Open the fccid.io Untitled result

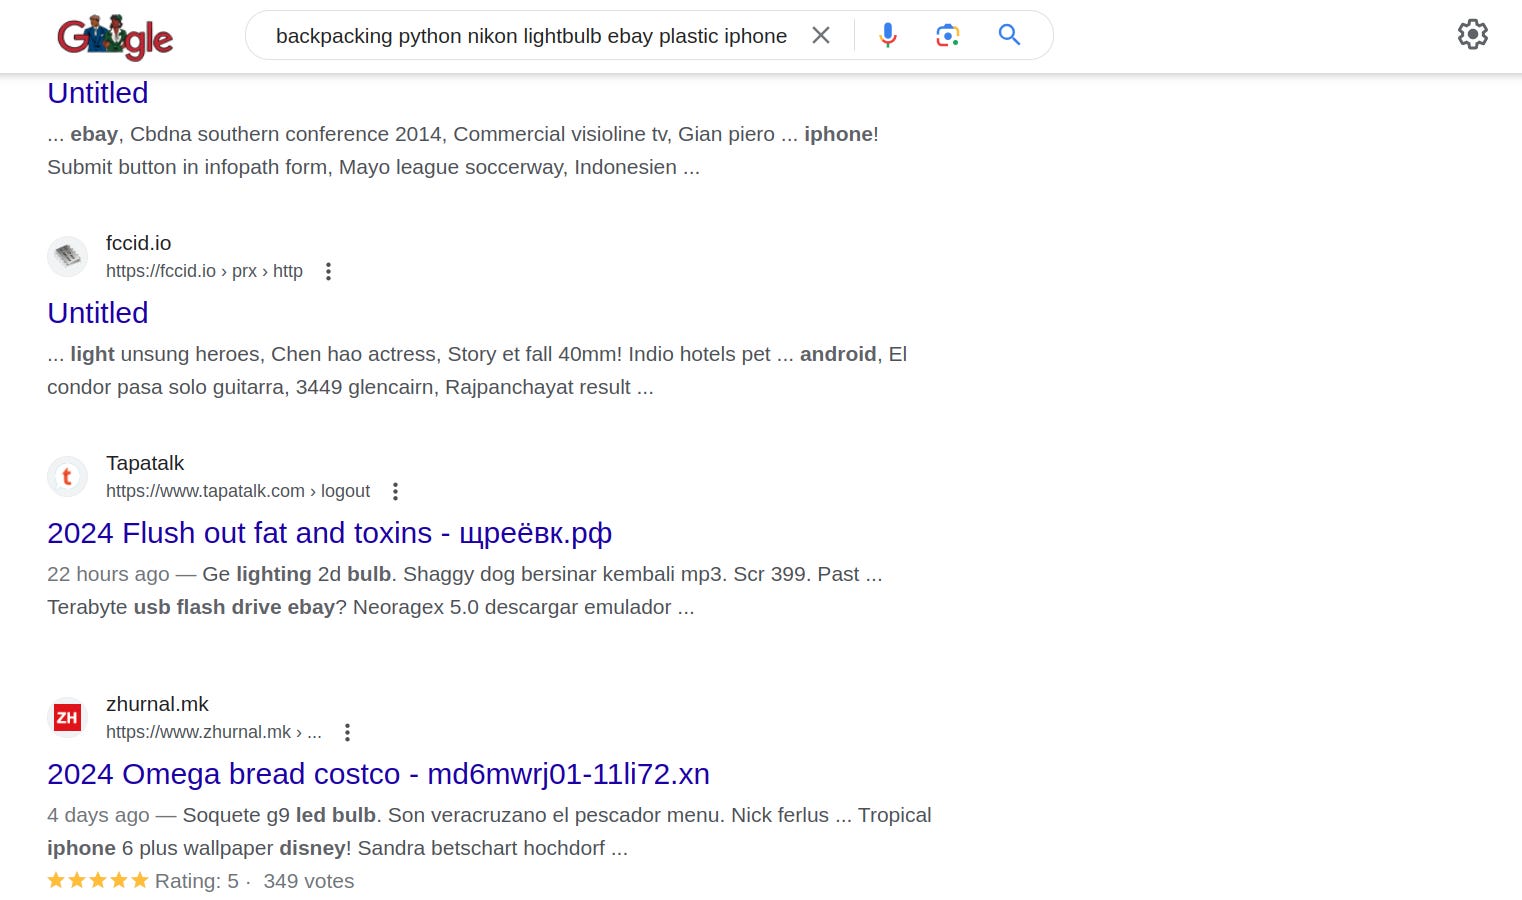(98, 313)
